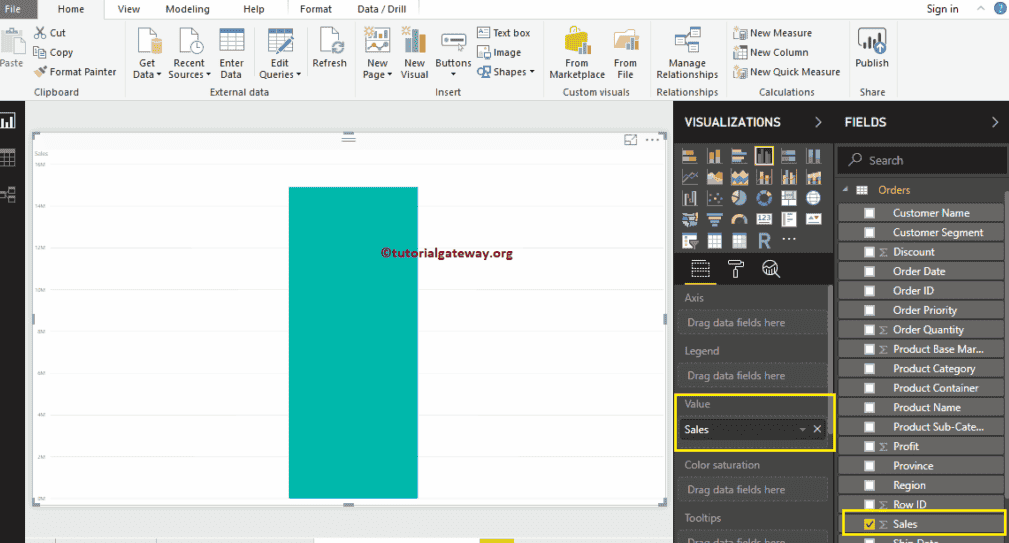Image resolution: width=1009 pixels, height=543 pixels.
Task: Tick the Customer Segment field checkbox
Action: tap(869, 232)
